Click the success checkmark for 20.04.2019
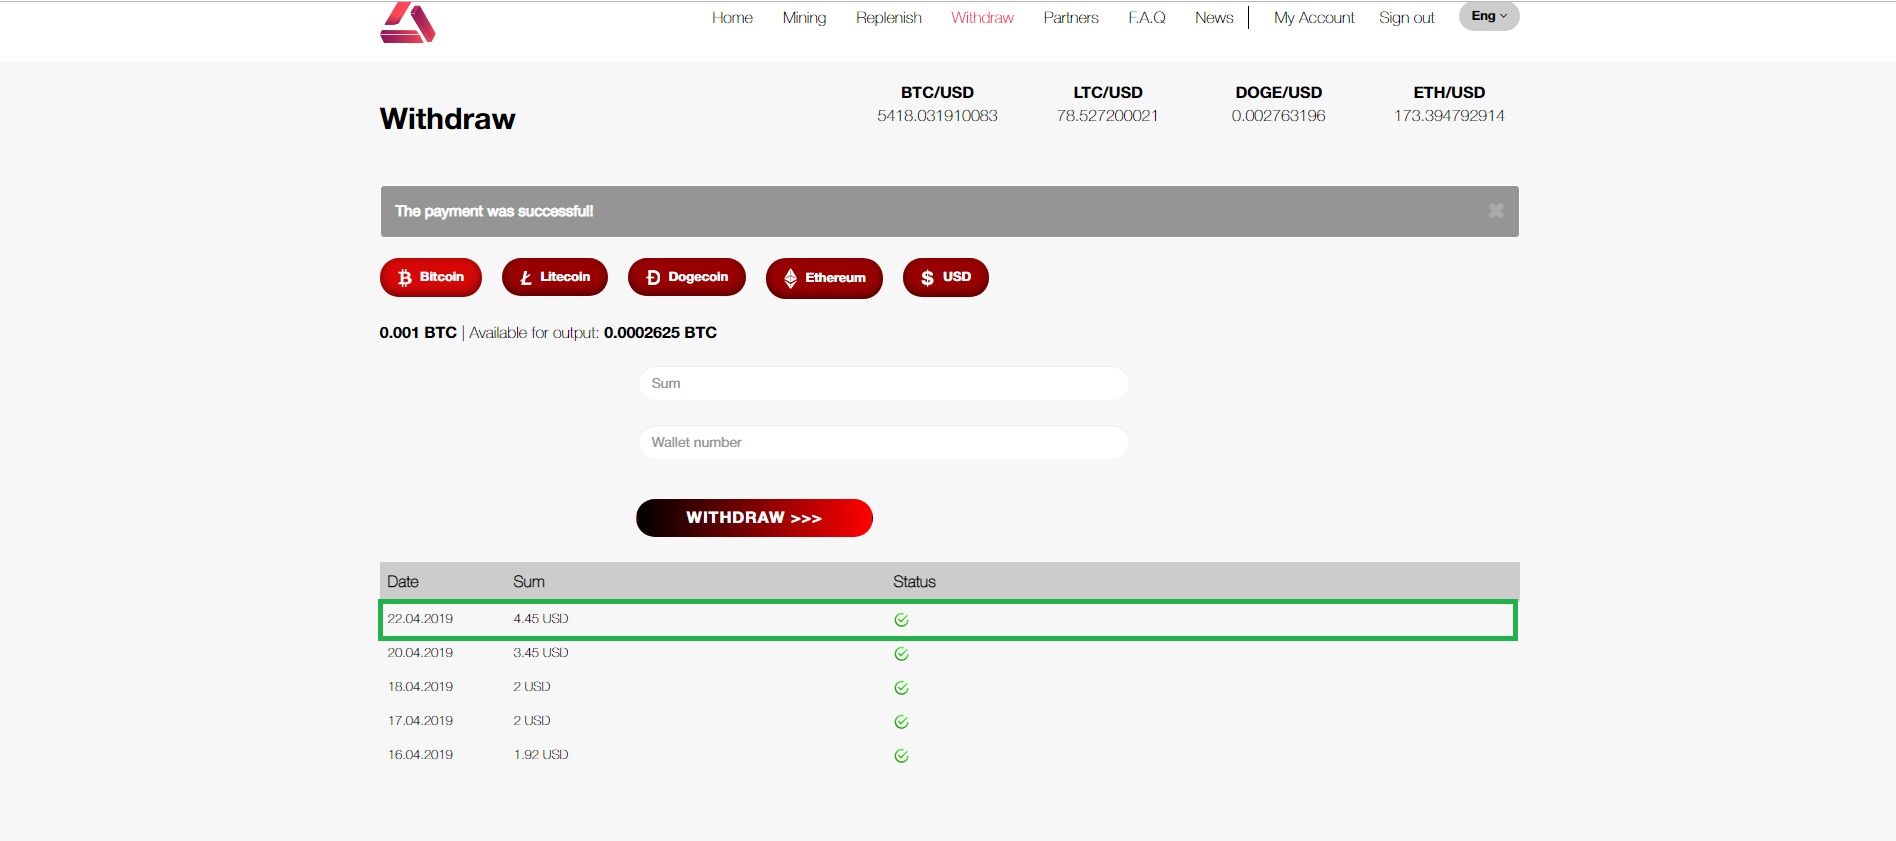Screen dimensions: 1896x841 pos(901,654)
